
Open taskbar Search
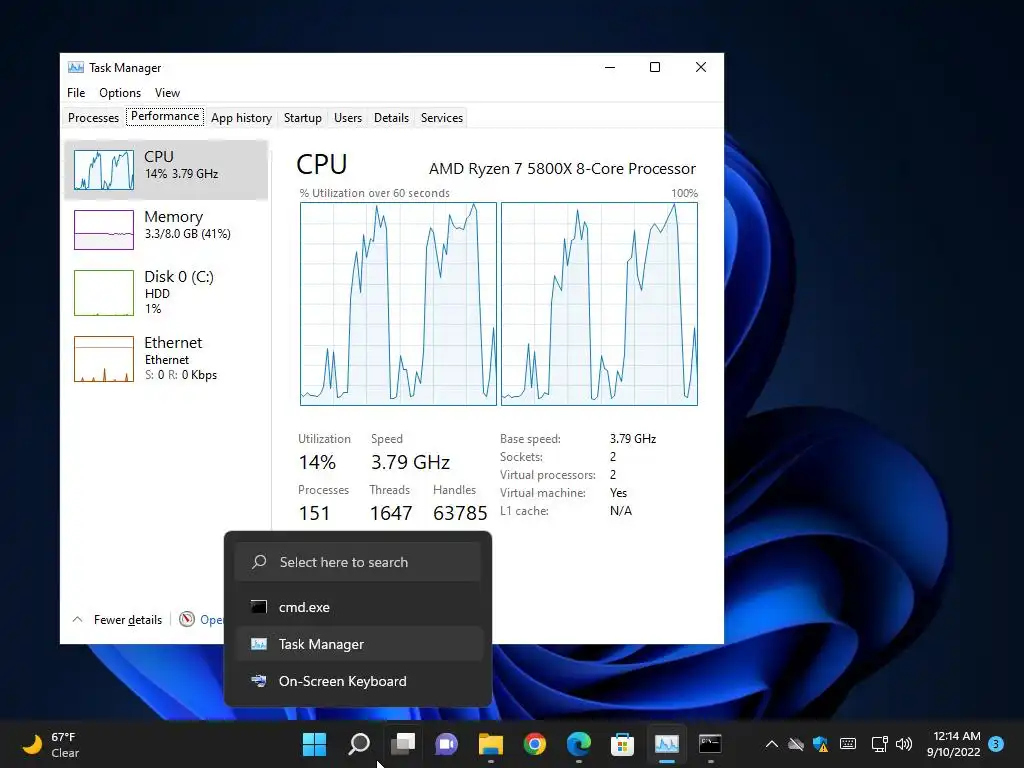(x=359, y=744)
